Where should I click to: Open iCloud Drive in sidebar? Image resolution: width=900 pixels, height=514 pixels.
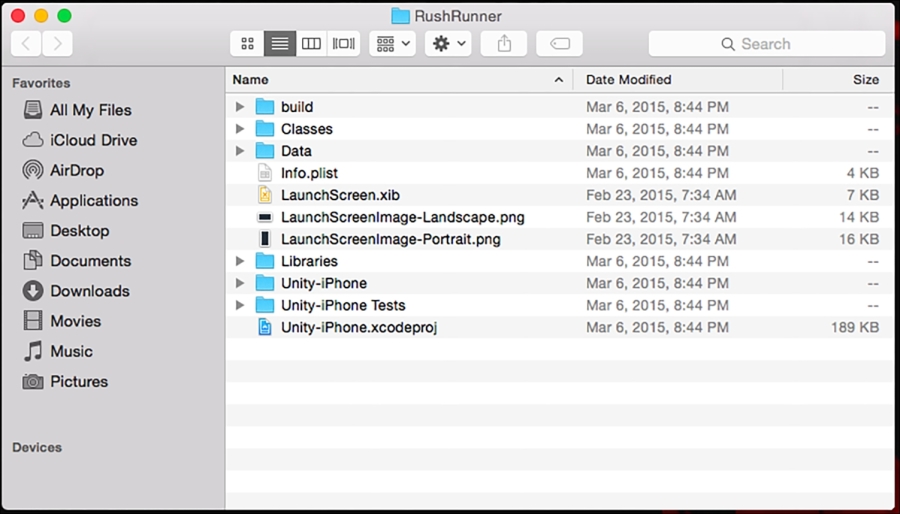click(80, 141)
